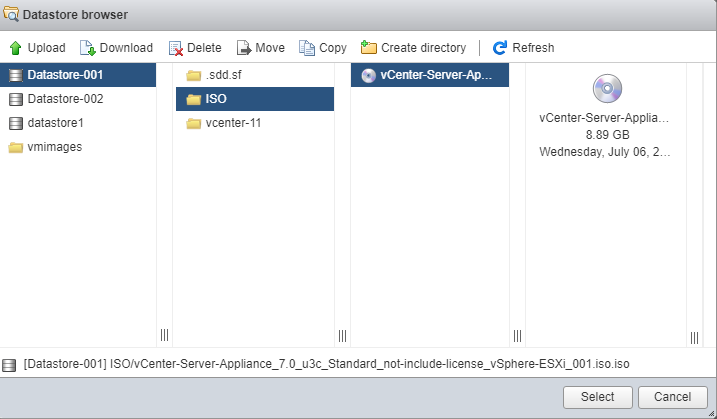The image size is (717, 419).
Task: Click the Create directory folder icon
Action: pos(369,47)
